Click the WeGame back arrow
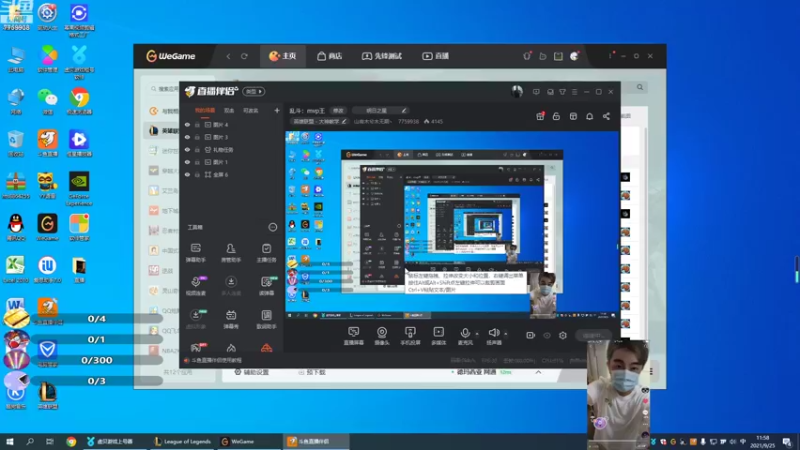The image size is (800, 450). tap(228, 56)
